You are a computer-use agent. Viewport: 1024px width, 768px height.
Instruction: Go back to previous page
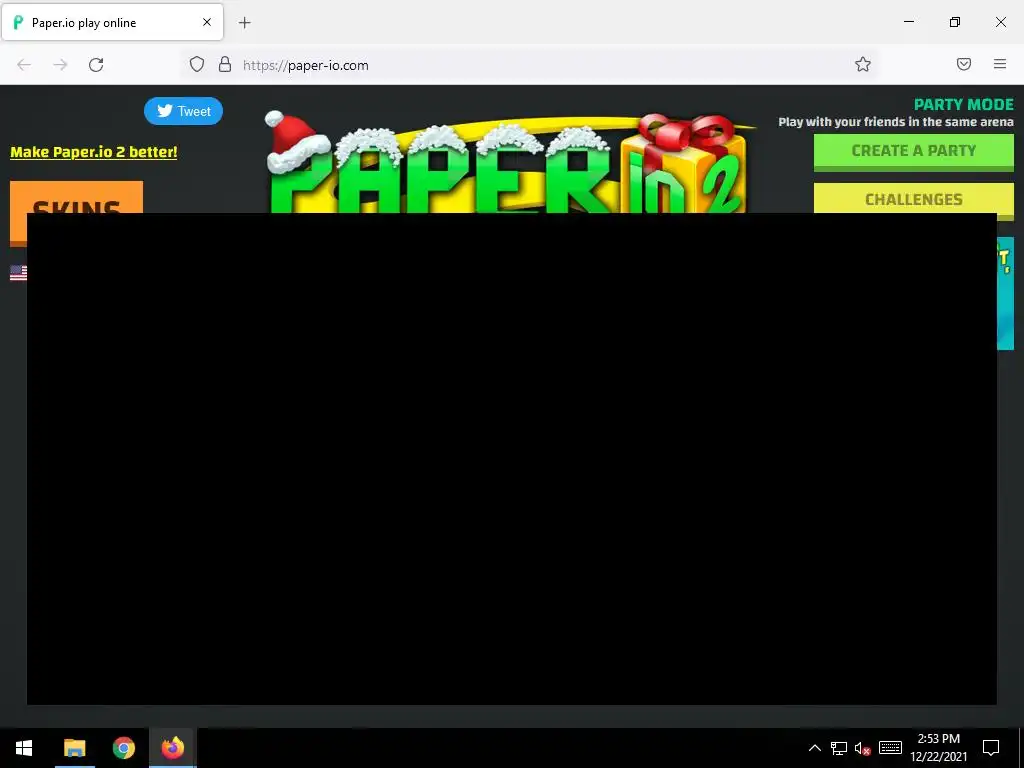pos(24,65)
